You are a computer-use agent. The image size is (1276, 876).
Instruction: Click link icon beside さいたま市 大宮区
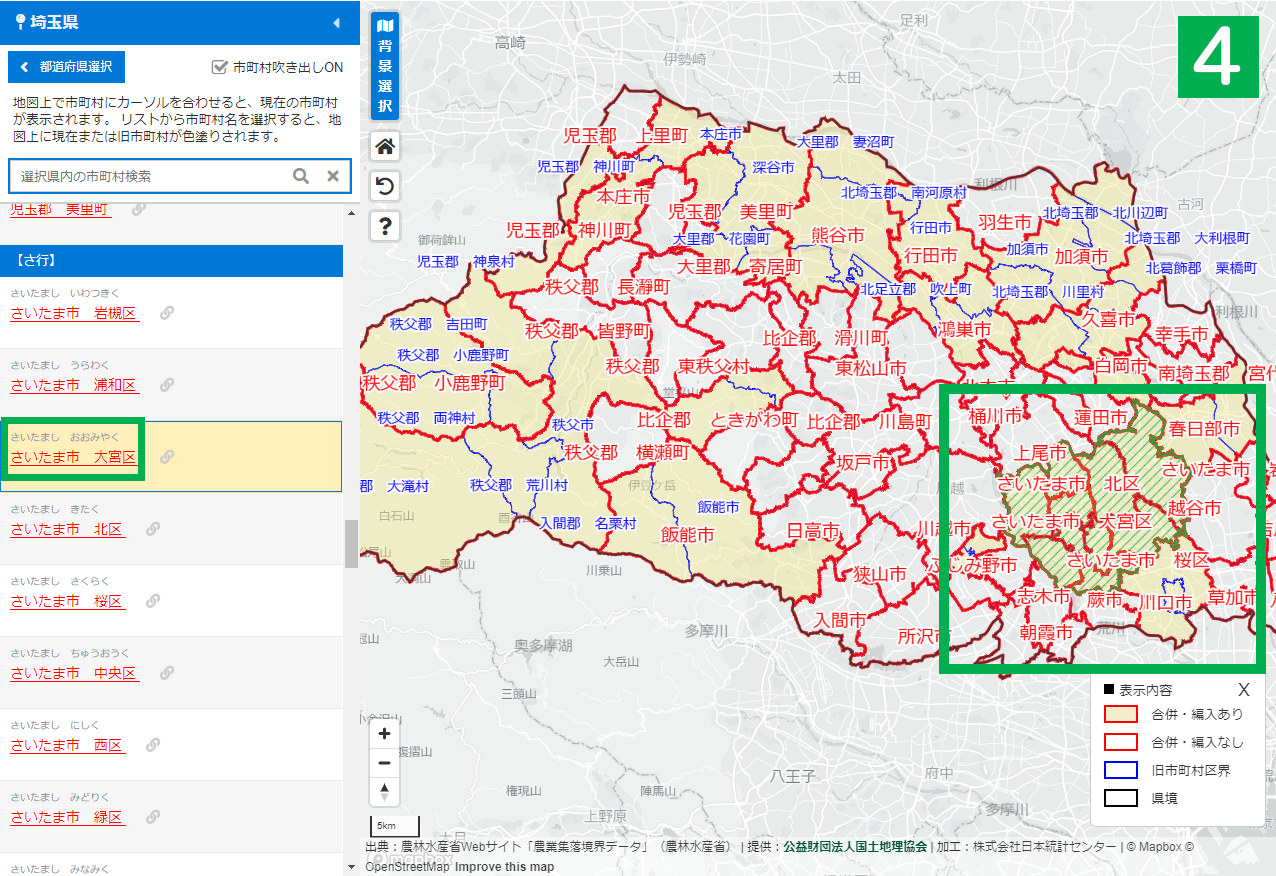click(167, 457)
